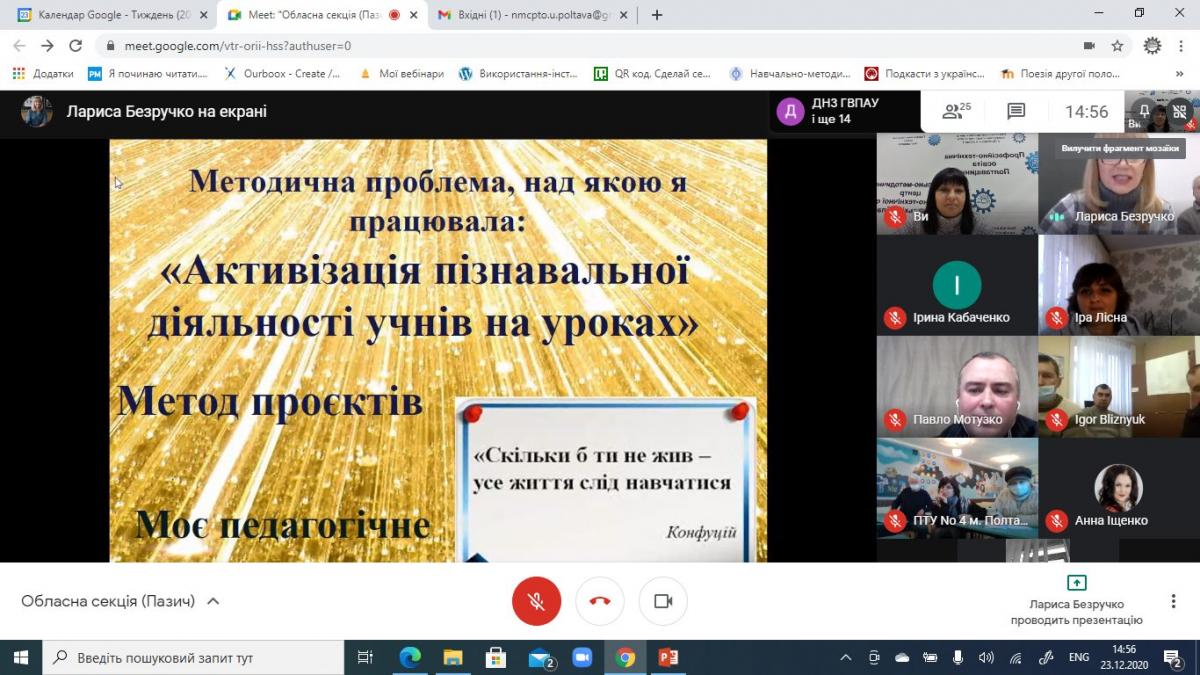Open PowerPoint from the taskbar
1200x675 pixels.
pos(668,657)
